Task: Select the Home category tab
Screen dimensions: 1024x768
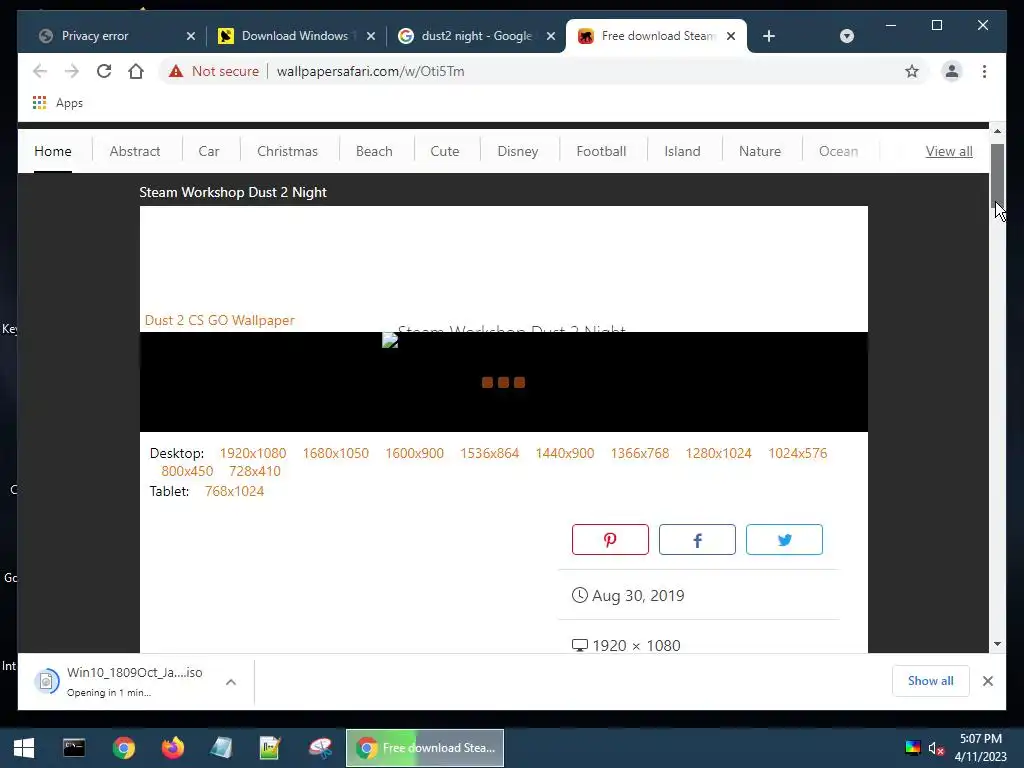Action: click(x=53, y=151)
